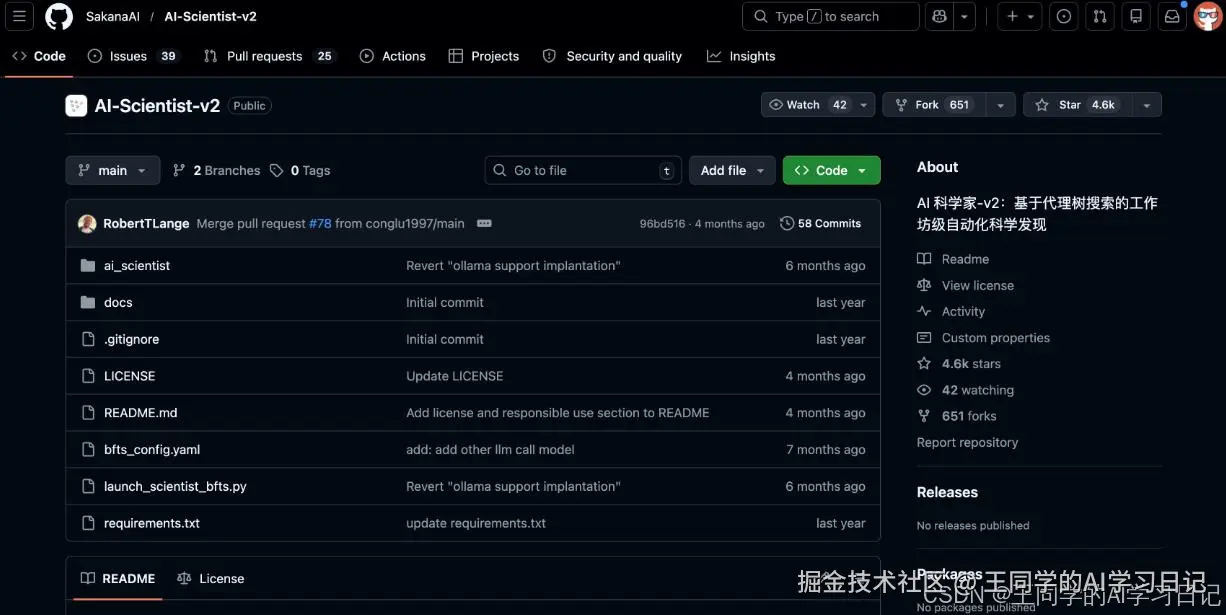The width and height of the screenshot is (1226, 615).
Task: Open the user avatar menu
Action: point(1208,16)
